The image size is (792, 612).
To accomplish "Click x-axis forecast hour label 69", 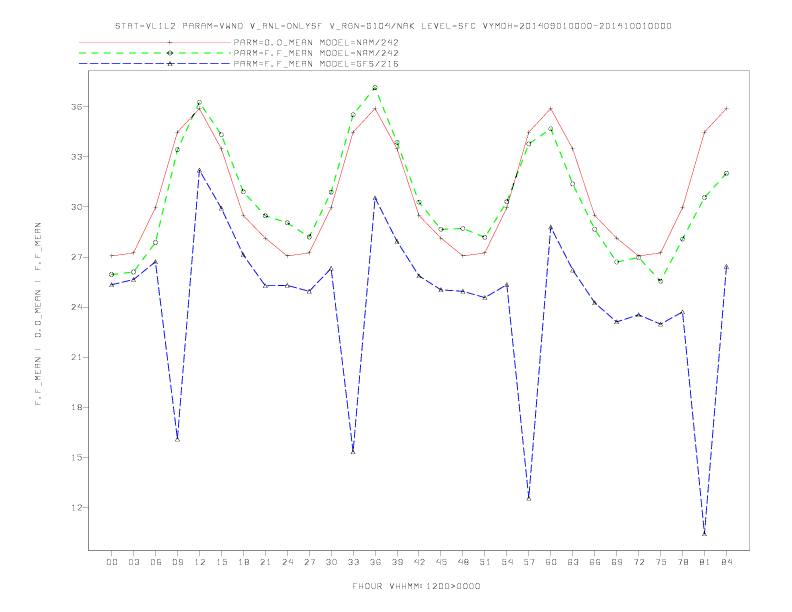I will click(617, 562).
